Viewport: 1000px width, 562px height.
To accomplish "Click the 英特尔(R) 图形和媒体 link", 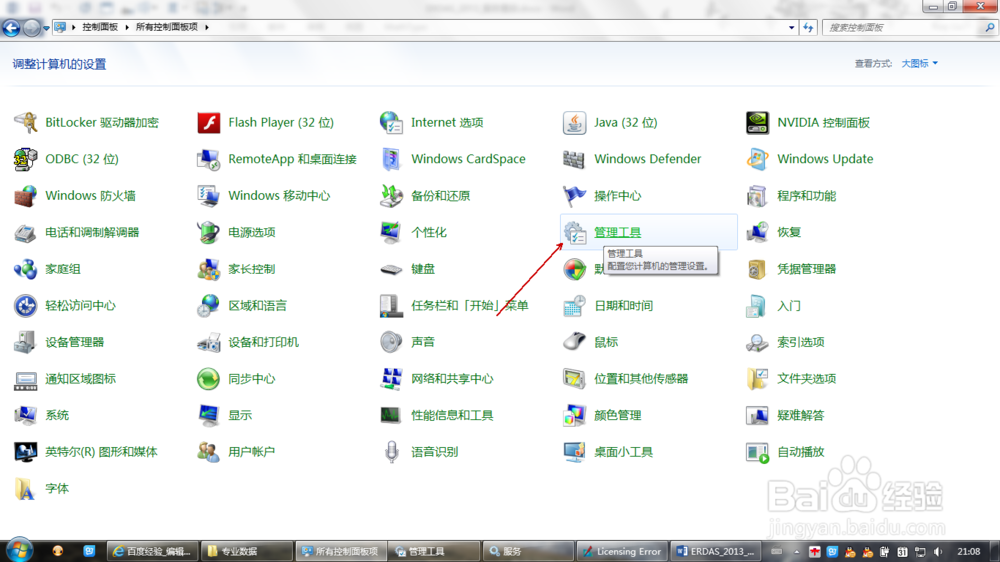I will [x=101, y=452].
